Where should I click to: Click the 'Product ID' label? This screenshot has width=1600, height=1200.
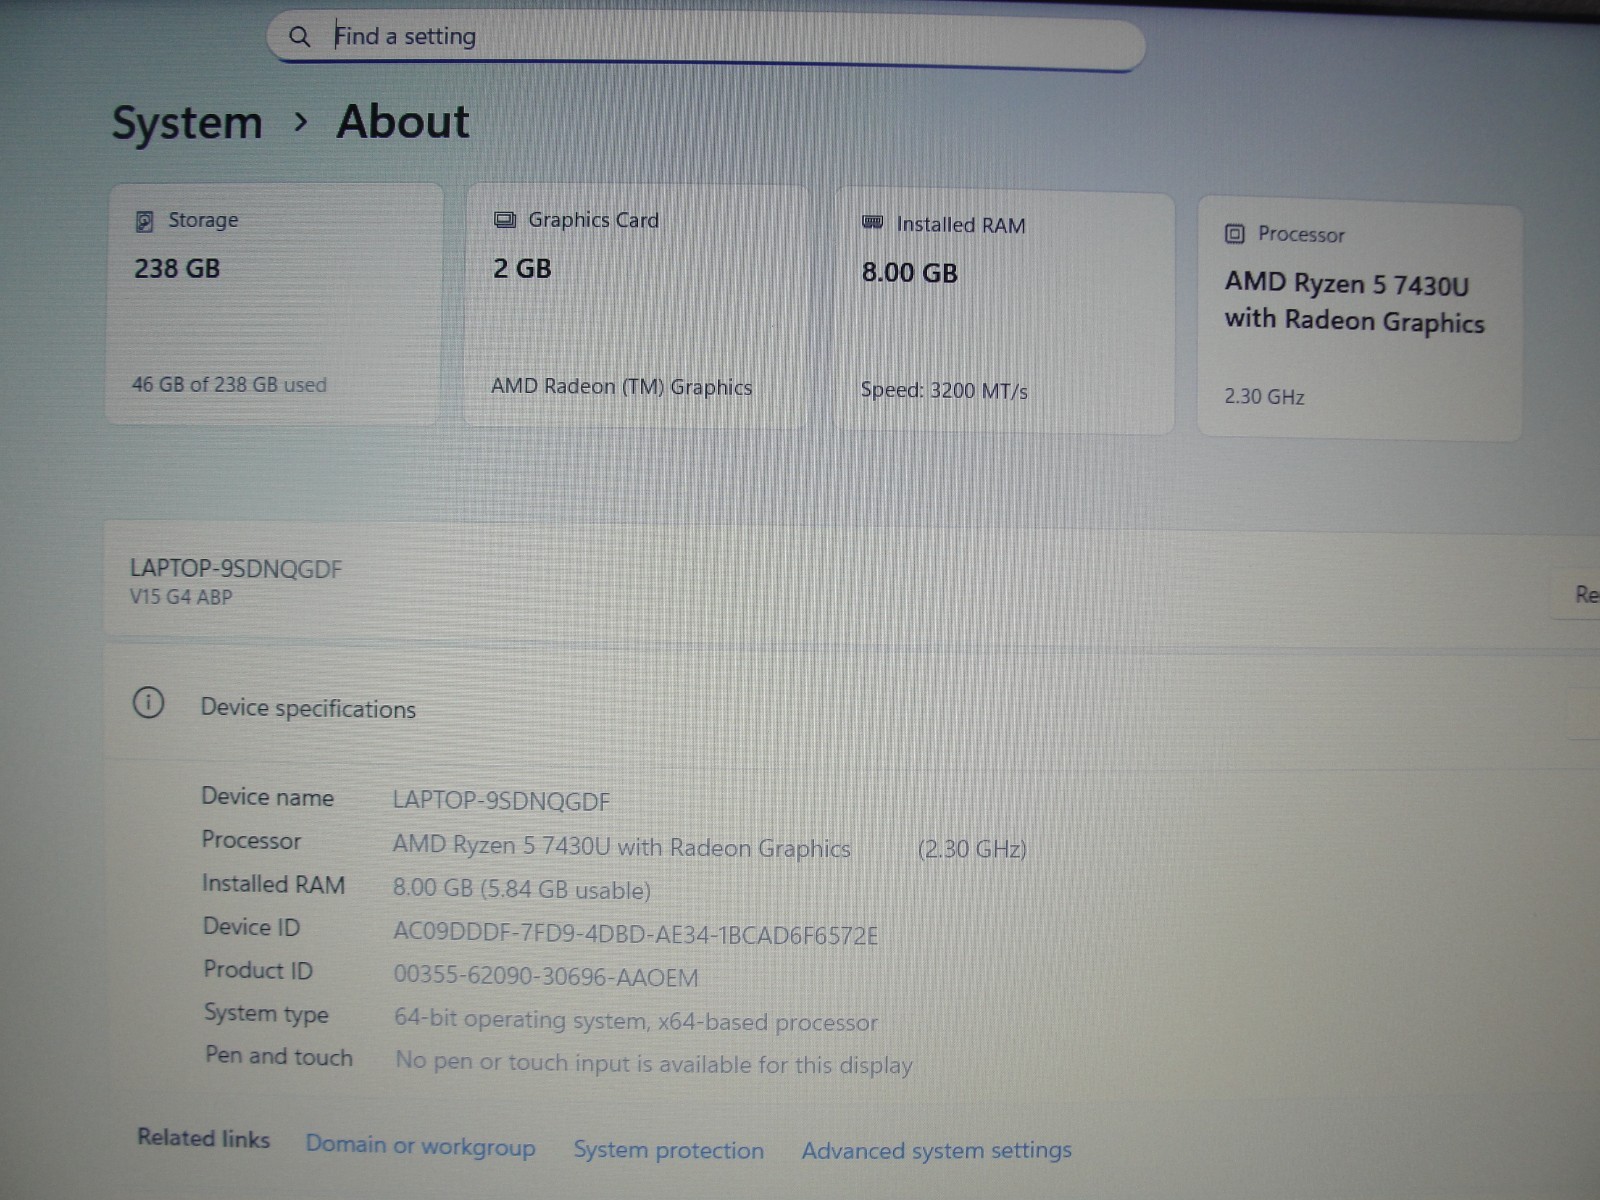click(x=258, y=970)
